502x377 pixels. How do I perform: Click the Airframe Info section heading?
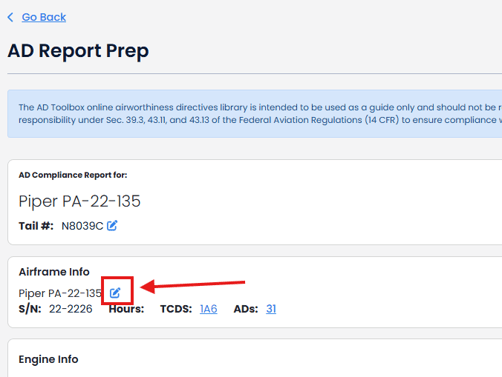point(54,272)
